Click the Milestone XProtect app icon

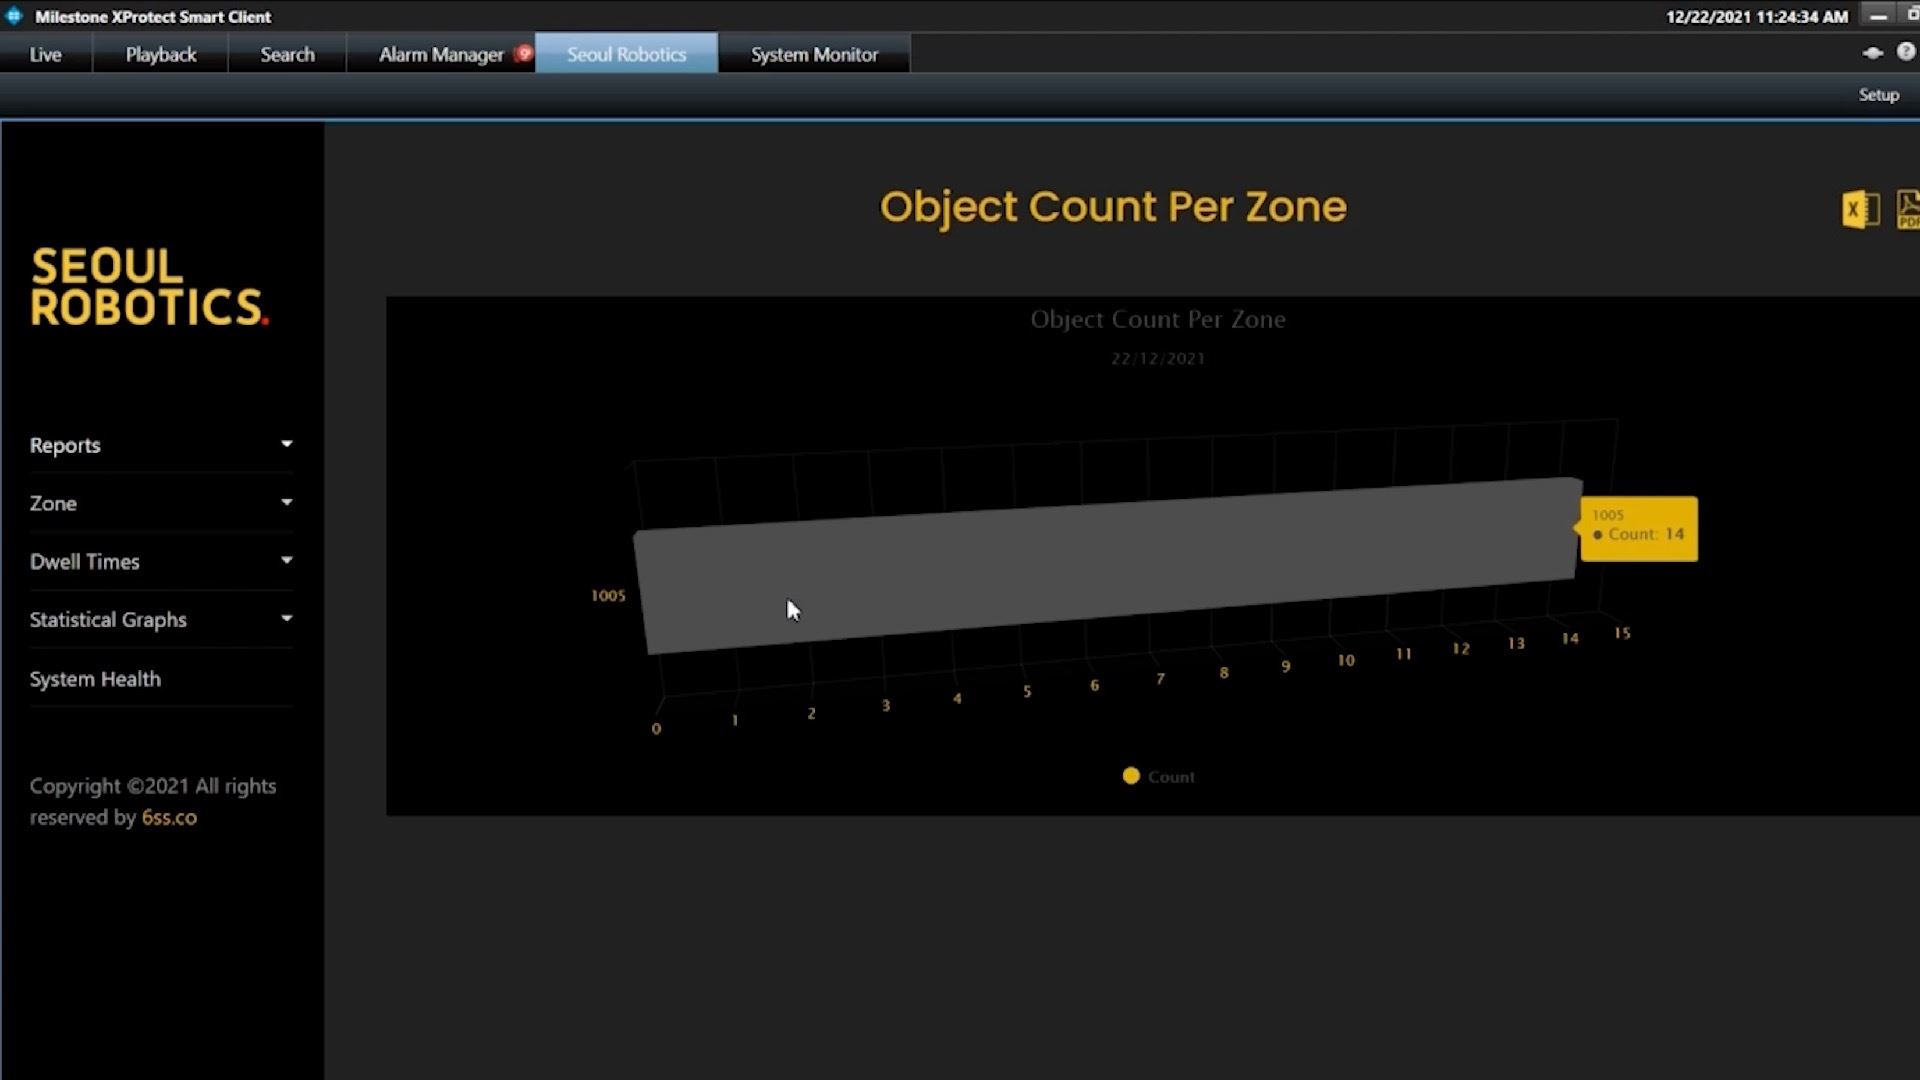click(x=14, y=16)
